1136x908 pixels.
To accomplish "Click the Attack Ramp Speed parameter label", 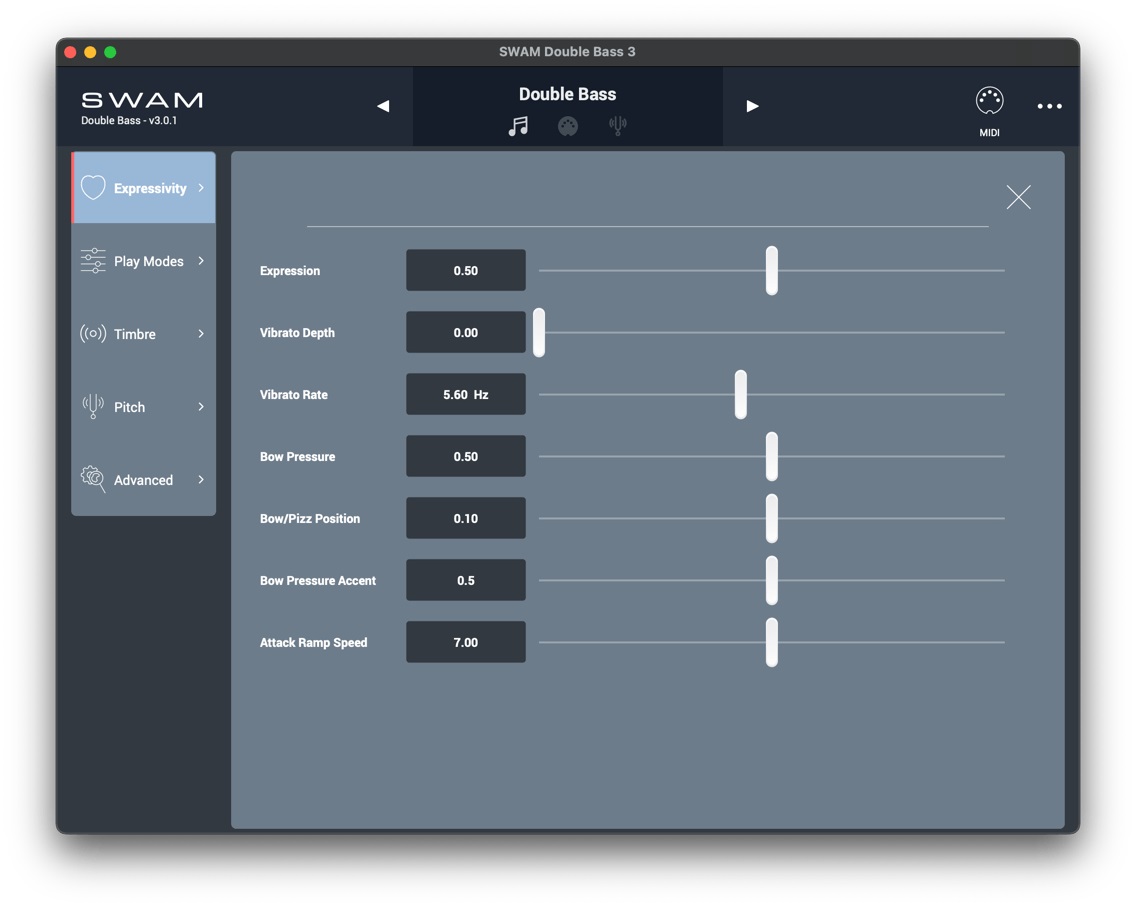I will click(x=313, y=643).
